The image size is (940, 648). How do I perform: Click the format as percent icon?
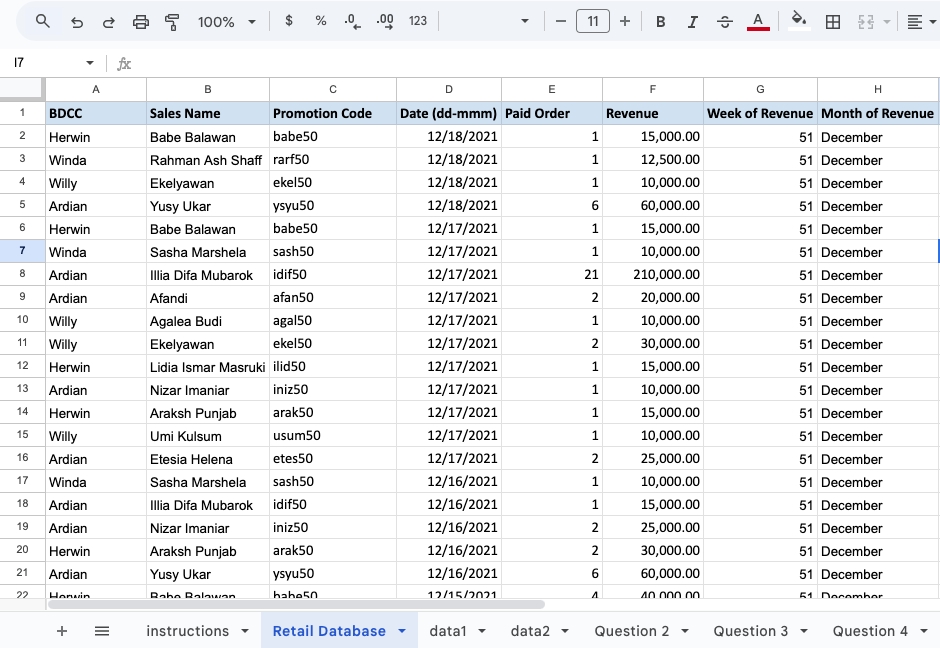pos(320,20)
